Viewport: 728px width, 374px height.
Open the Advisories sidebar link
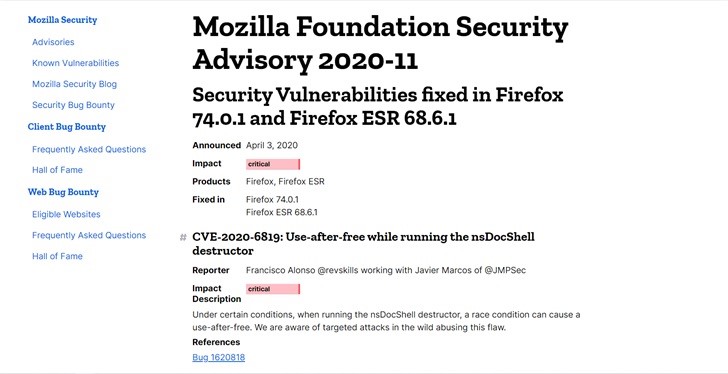[x=53, y=42]
